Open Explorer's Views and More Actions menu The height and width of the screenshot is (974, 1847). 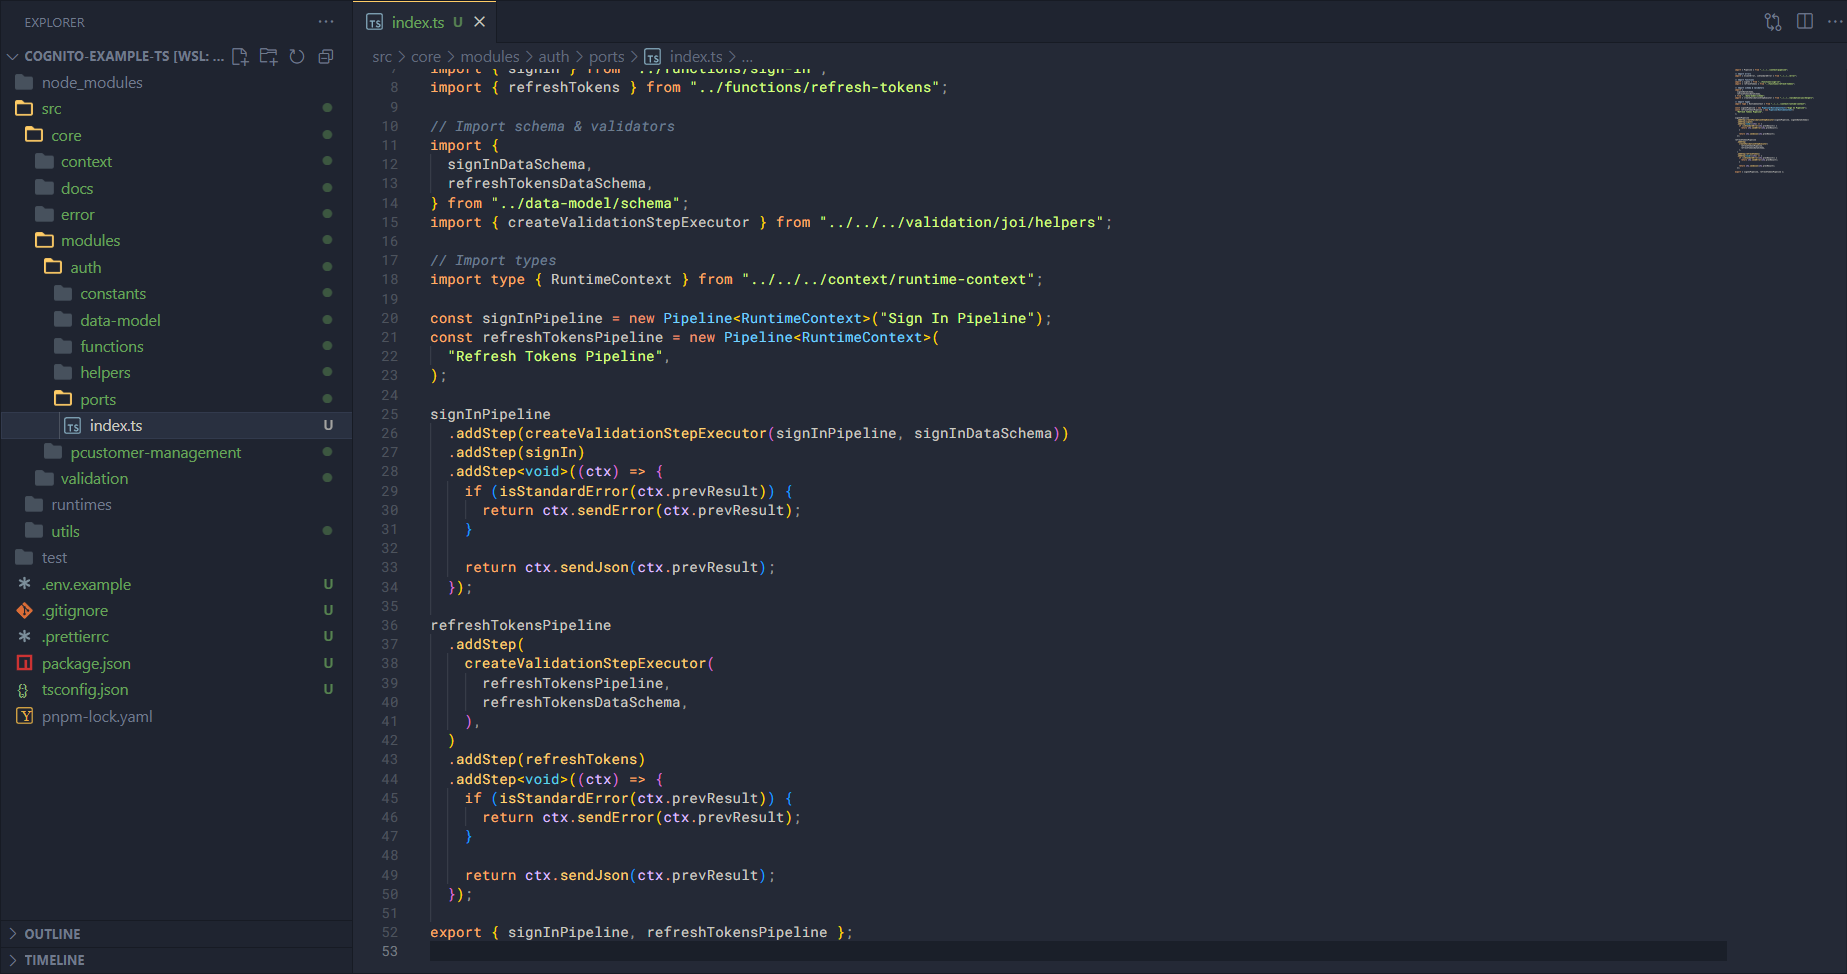pos(326,22)
